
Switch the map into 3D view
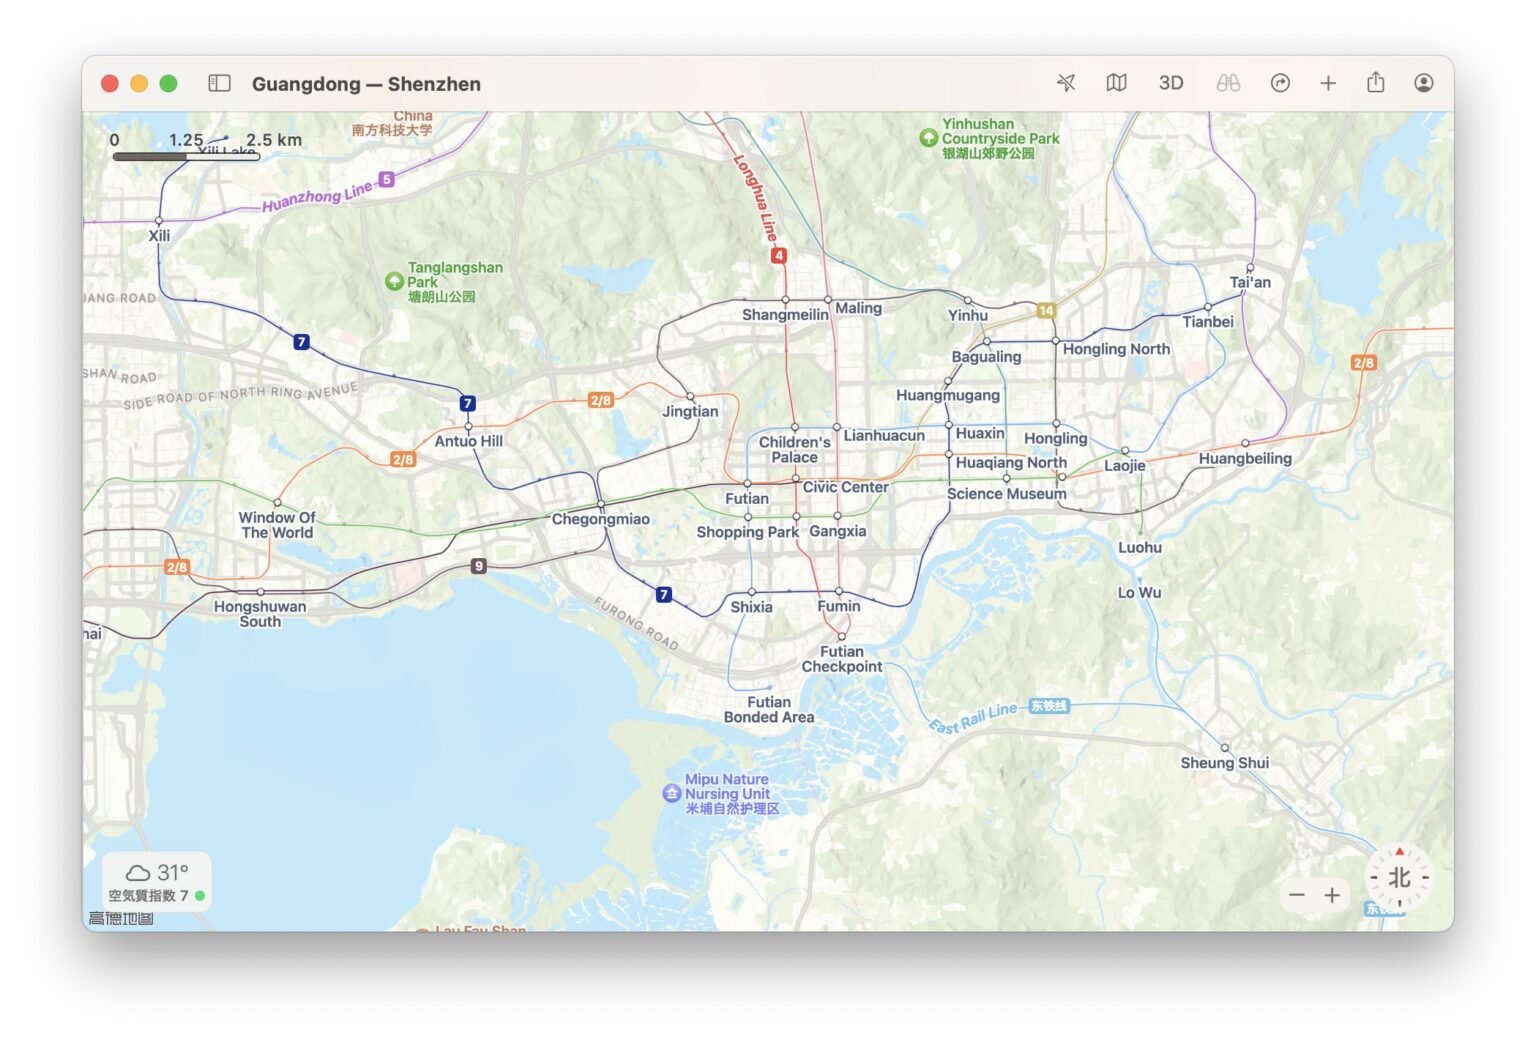1171,83
